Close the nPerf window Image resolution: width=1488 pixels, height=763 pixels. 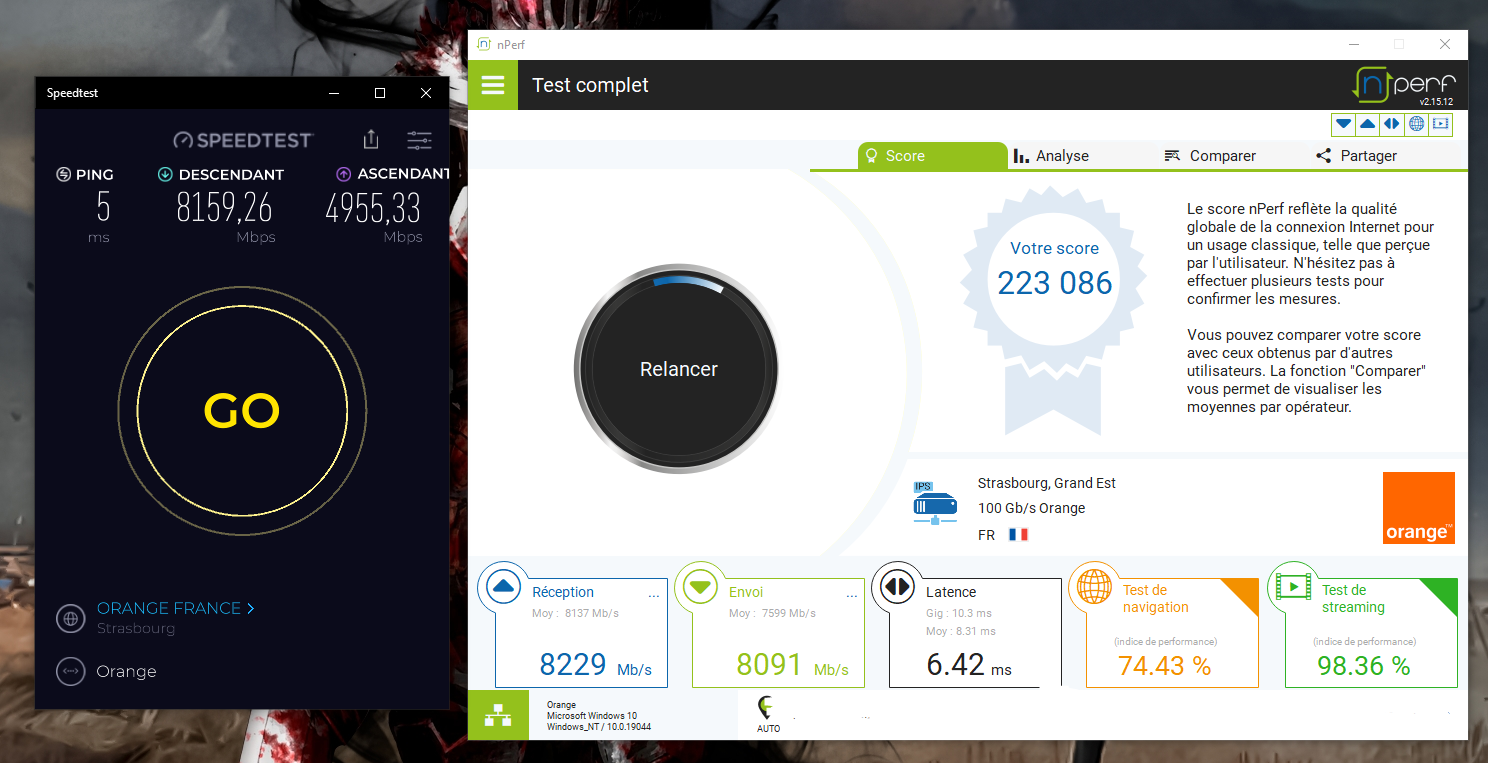click(x=1445, y=45)
